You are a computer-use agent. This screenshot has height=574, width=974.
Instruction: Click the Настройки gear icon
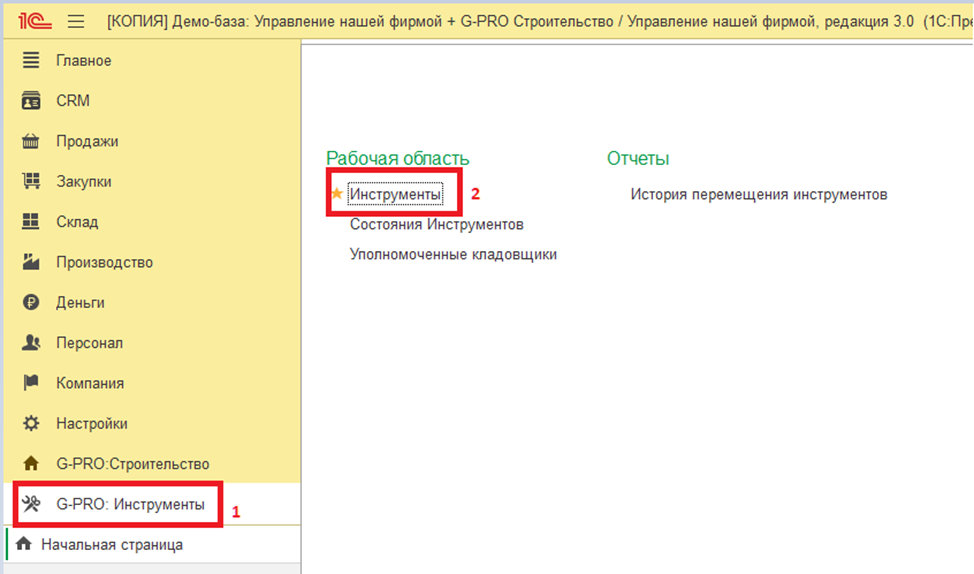(31, 424)
